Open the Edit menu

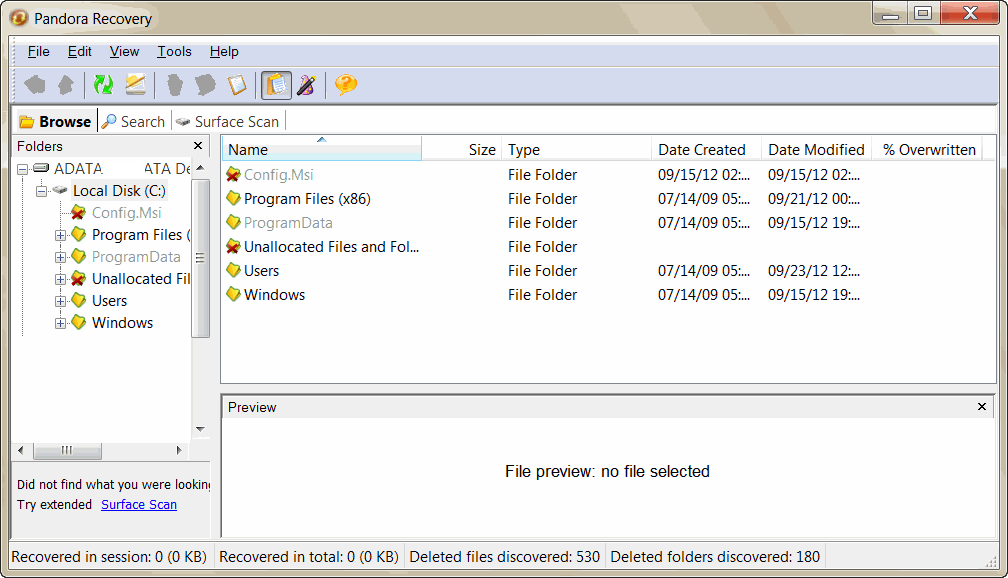pyautogui.click(x=80, y=51)
